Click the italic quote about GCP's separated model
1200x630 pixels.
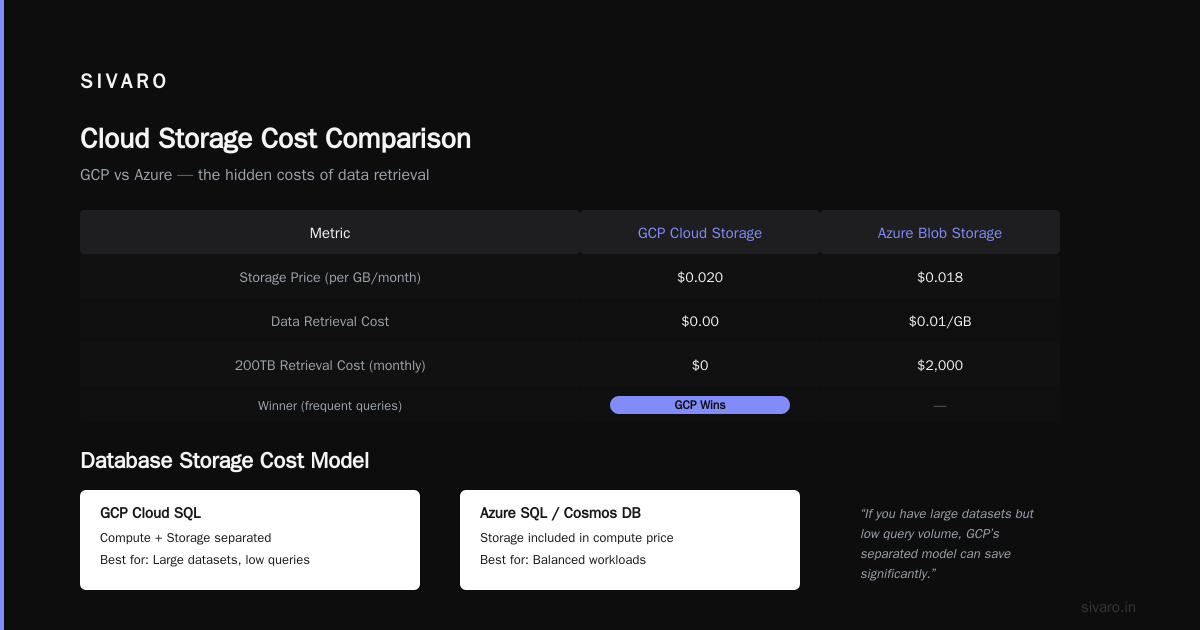[x=947, y=543]
